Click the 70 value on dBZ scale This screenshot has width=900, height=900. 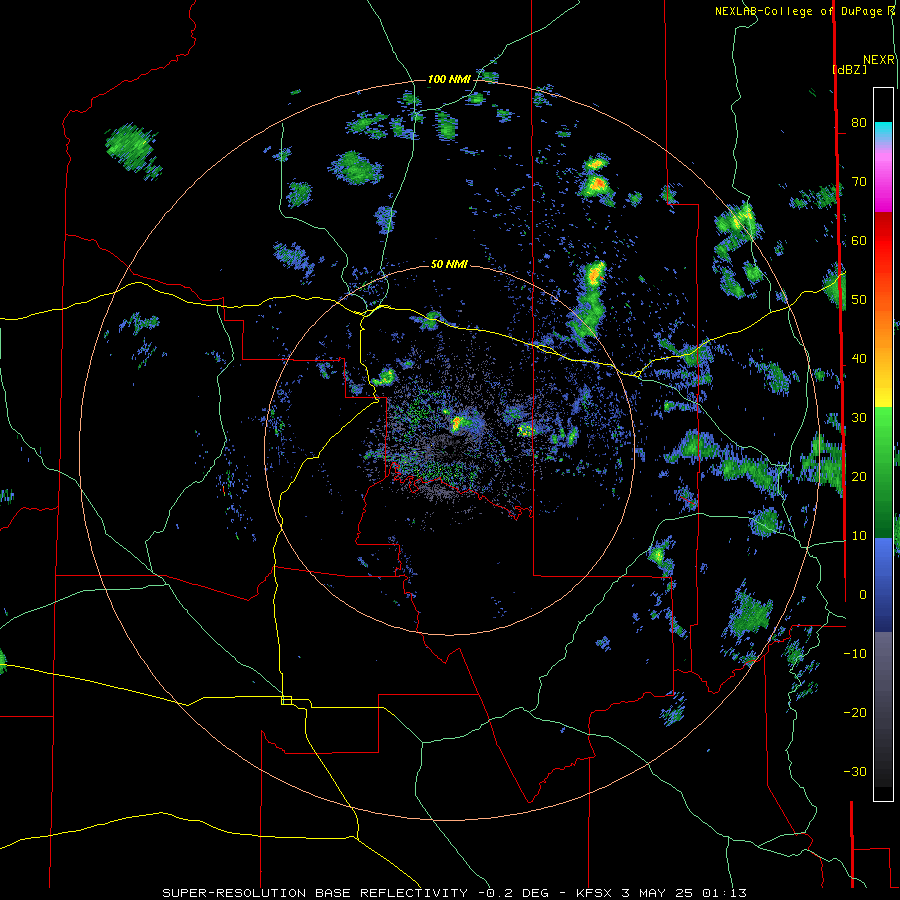(859, 181)
